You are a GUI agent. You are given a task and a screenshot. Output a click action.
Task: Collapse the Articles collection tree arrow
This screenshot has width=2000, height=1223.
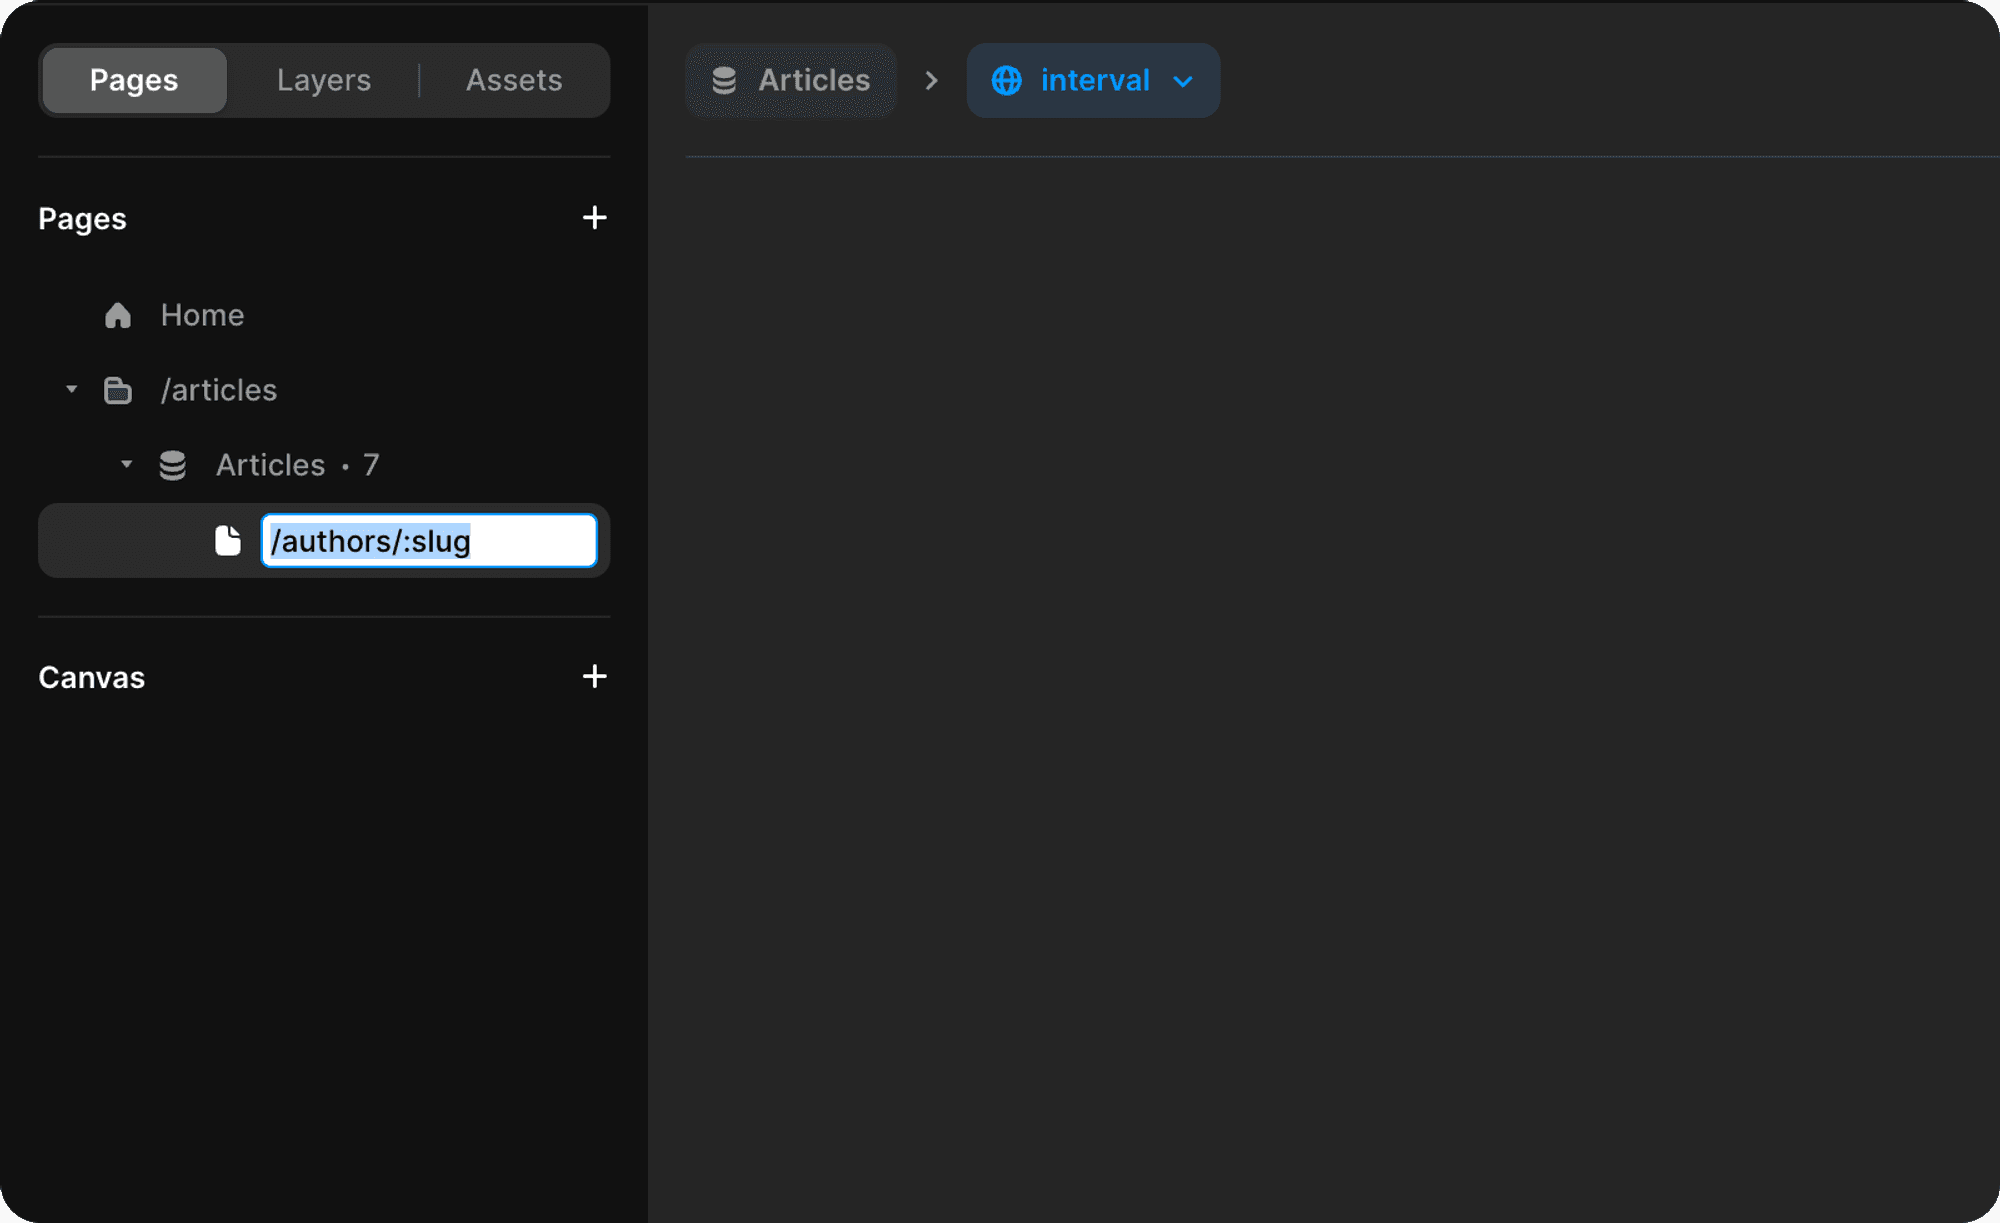(x=126, y=464)
